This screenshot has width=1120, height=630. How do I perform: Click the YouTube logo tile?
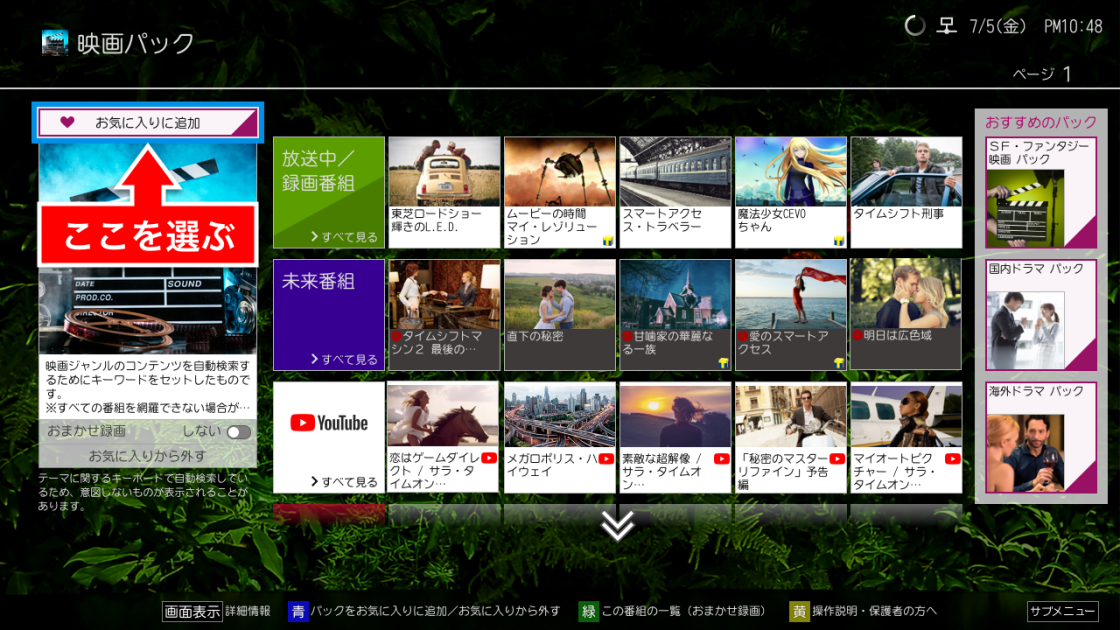click(x=329, y=423)
